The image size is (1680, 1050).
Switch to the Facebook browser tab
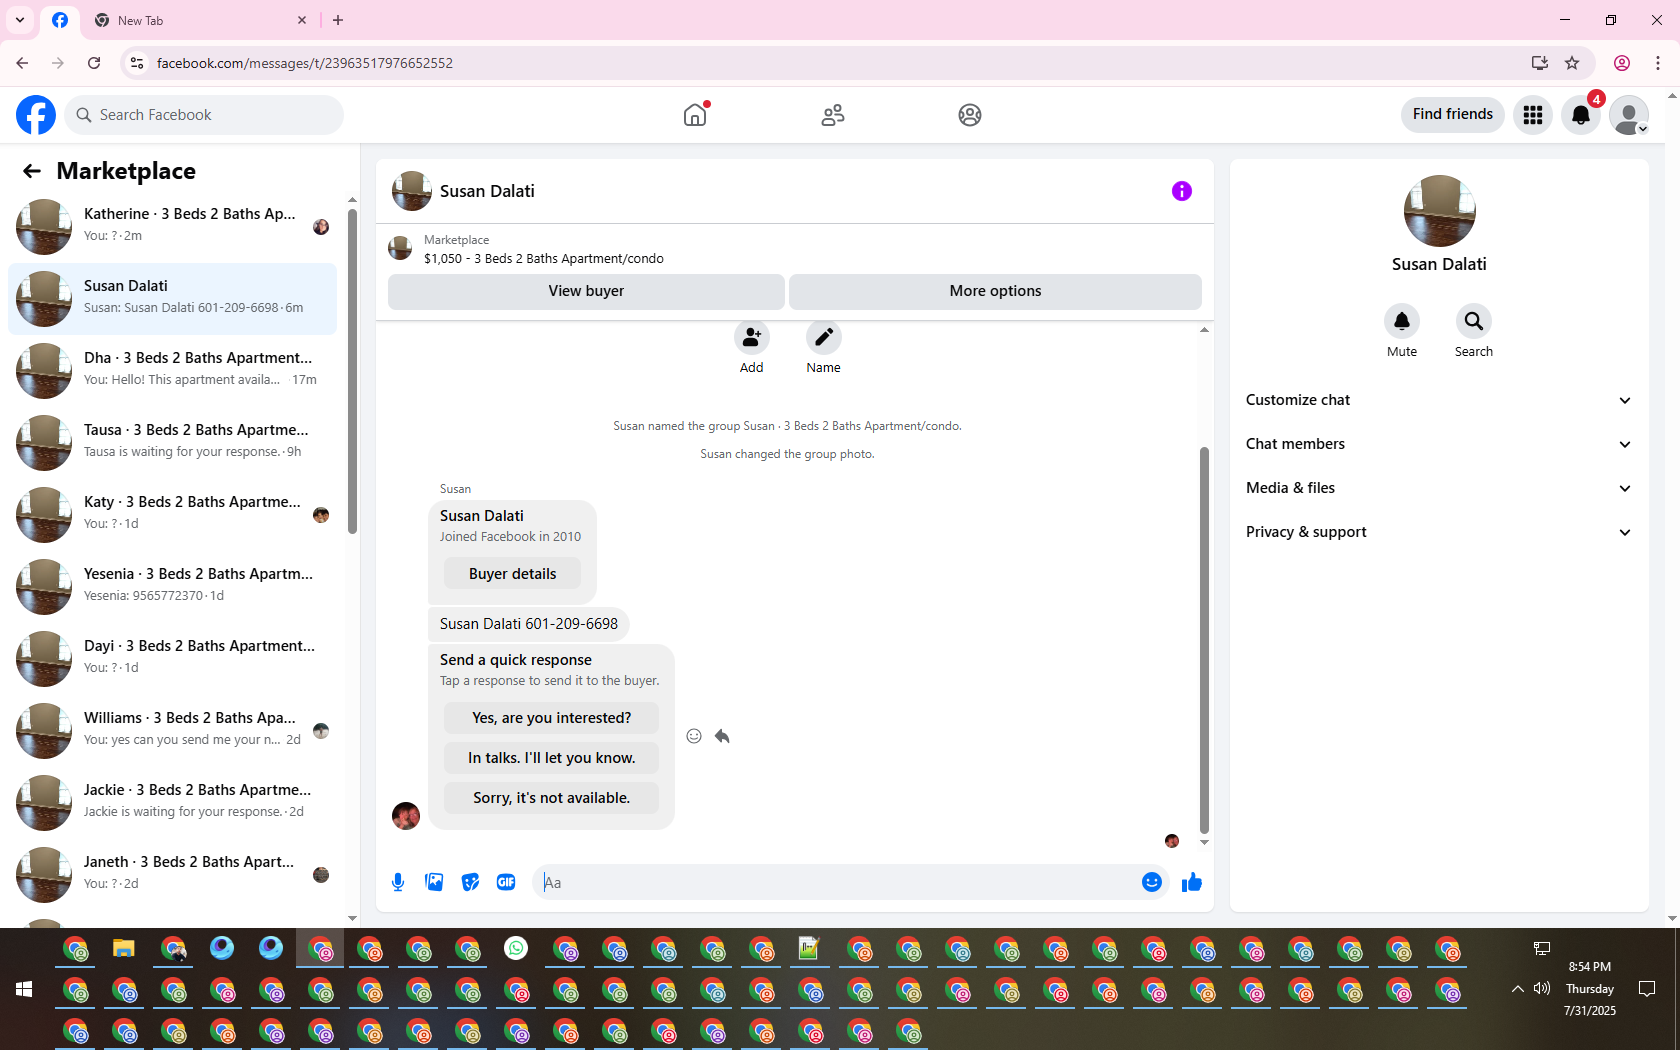[x=60, y=20]
